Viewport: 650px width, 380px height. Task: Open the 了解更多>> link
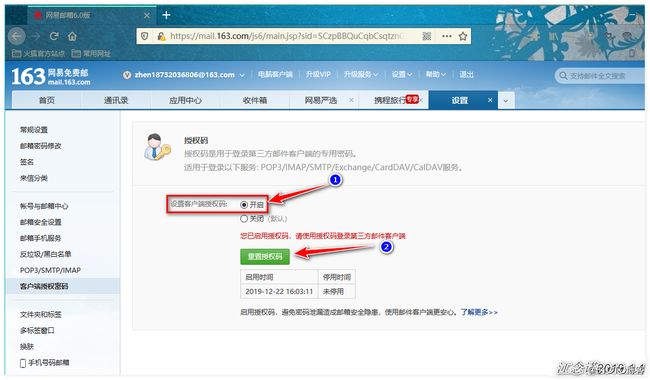coord(479,312)
